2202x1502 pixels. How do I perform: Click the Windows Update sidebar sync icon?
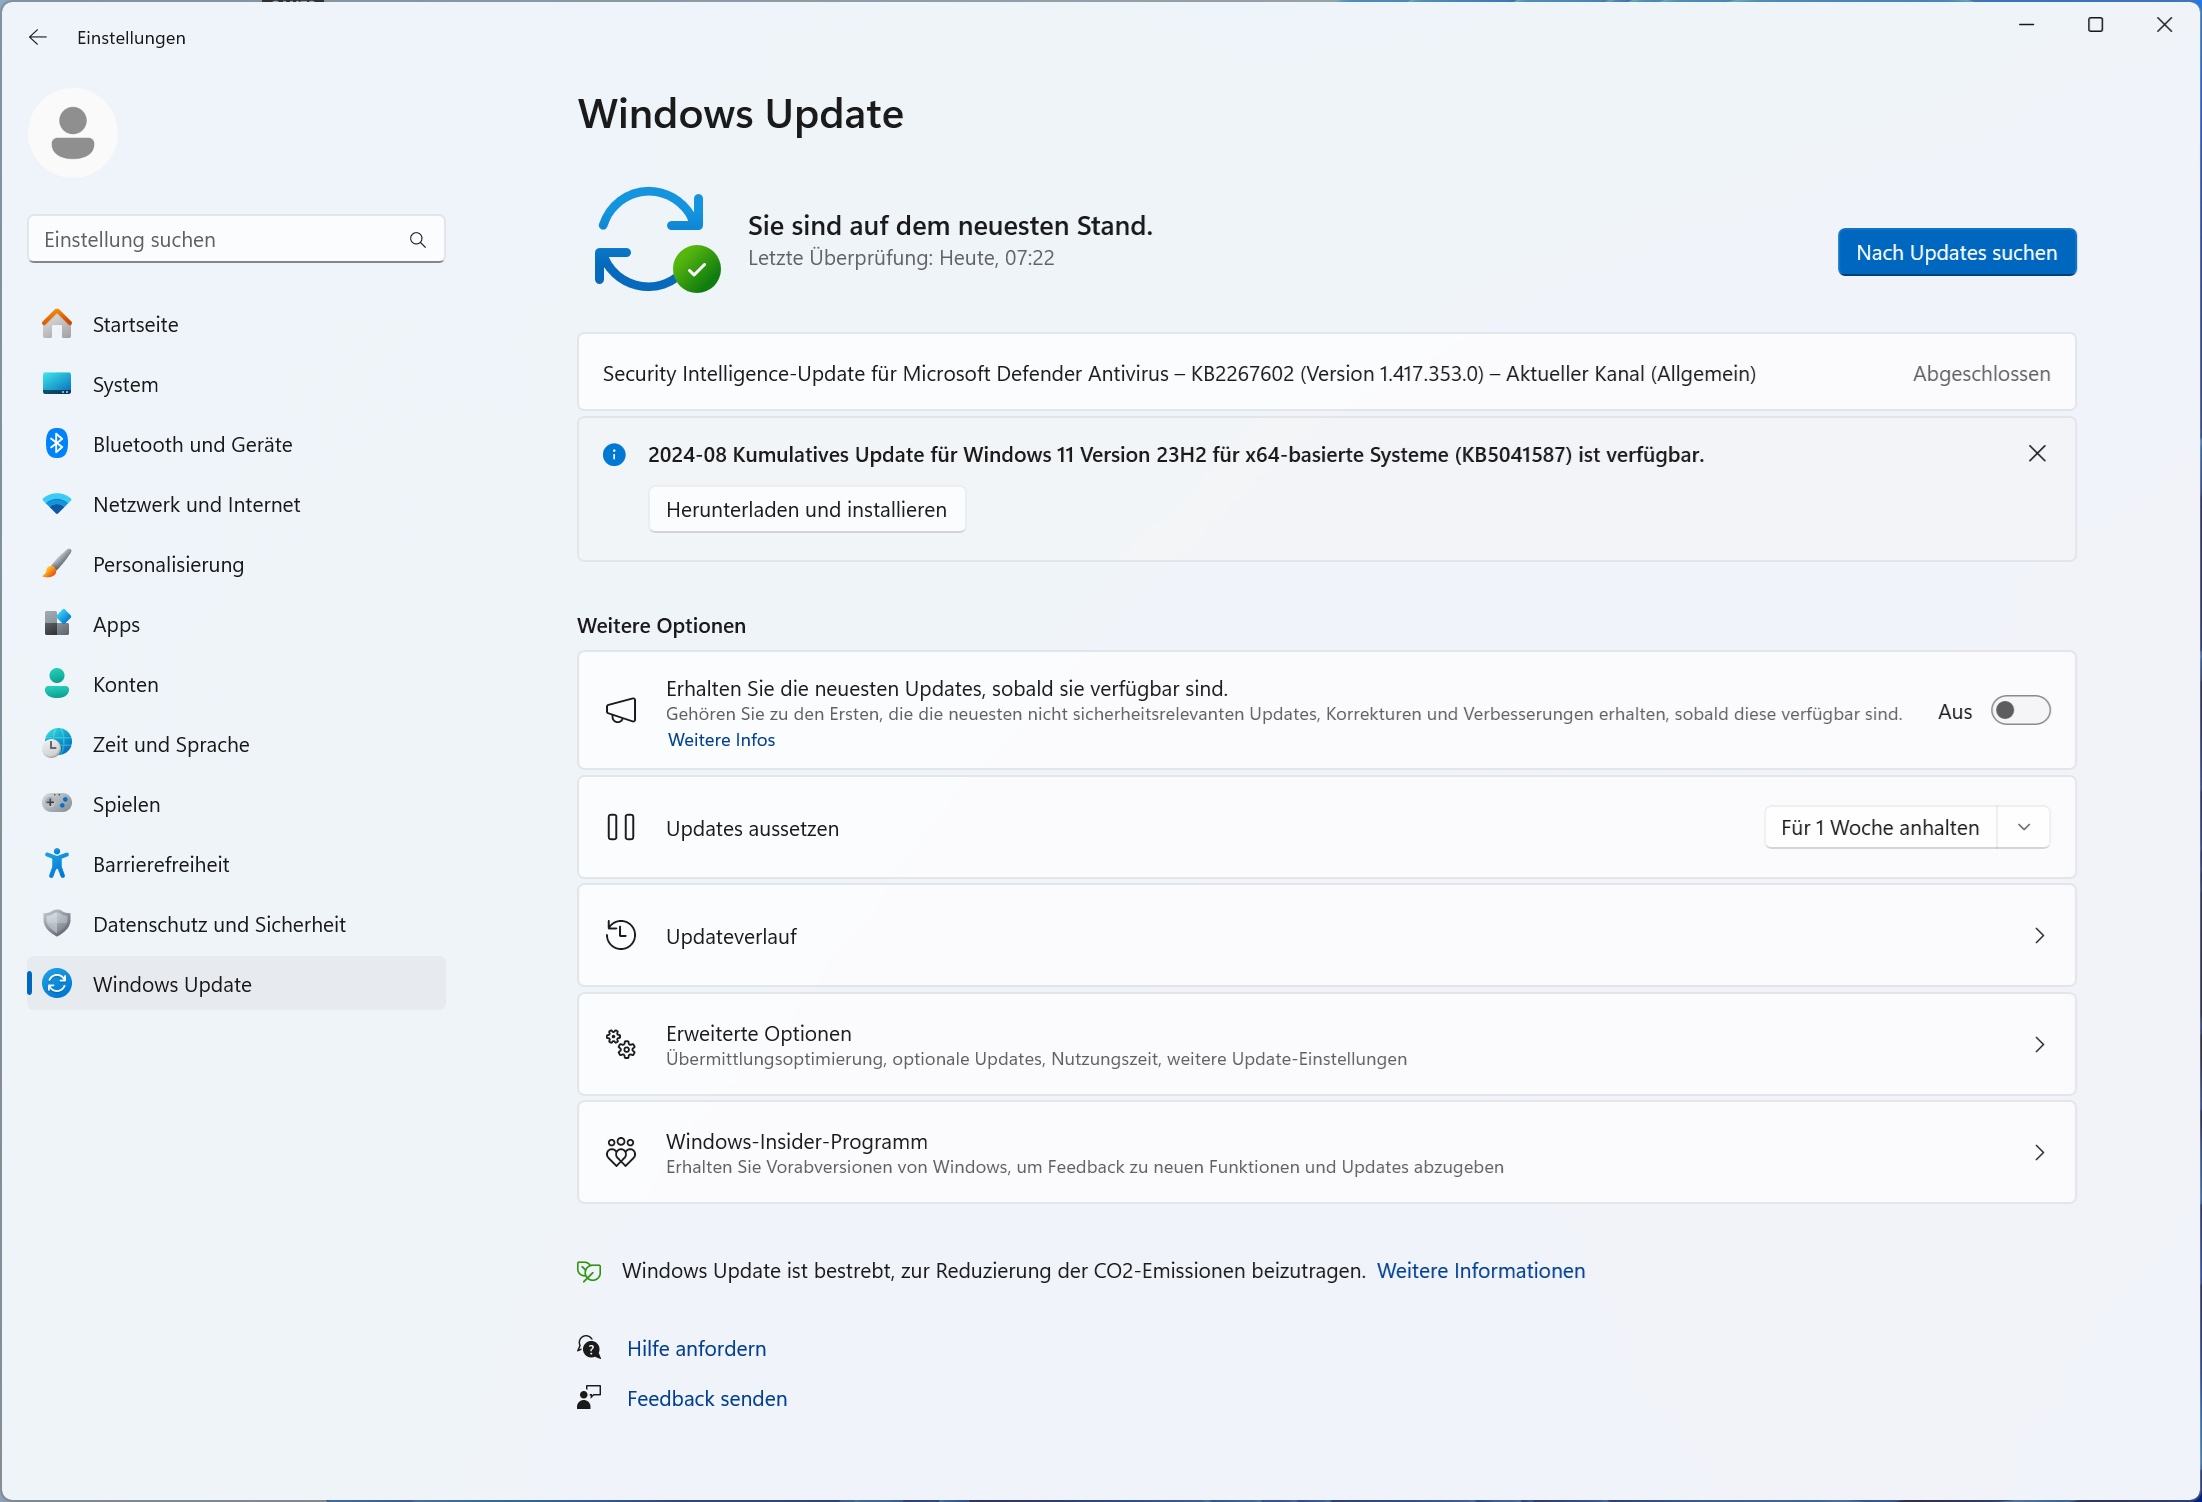(x=57, y=984)
